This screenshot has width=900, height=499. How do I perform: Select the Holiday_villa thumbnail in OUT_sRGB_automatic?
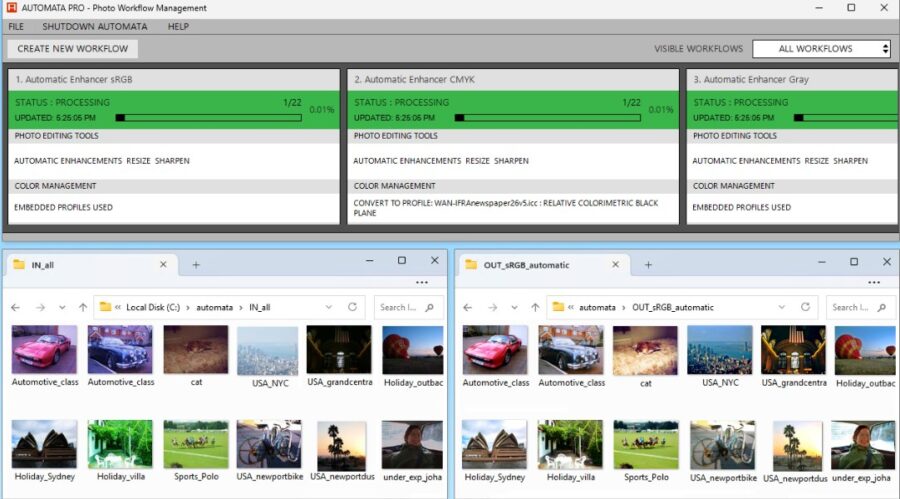coord(570,444)
